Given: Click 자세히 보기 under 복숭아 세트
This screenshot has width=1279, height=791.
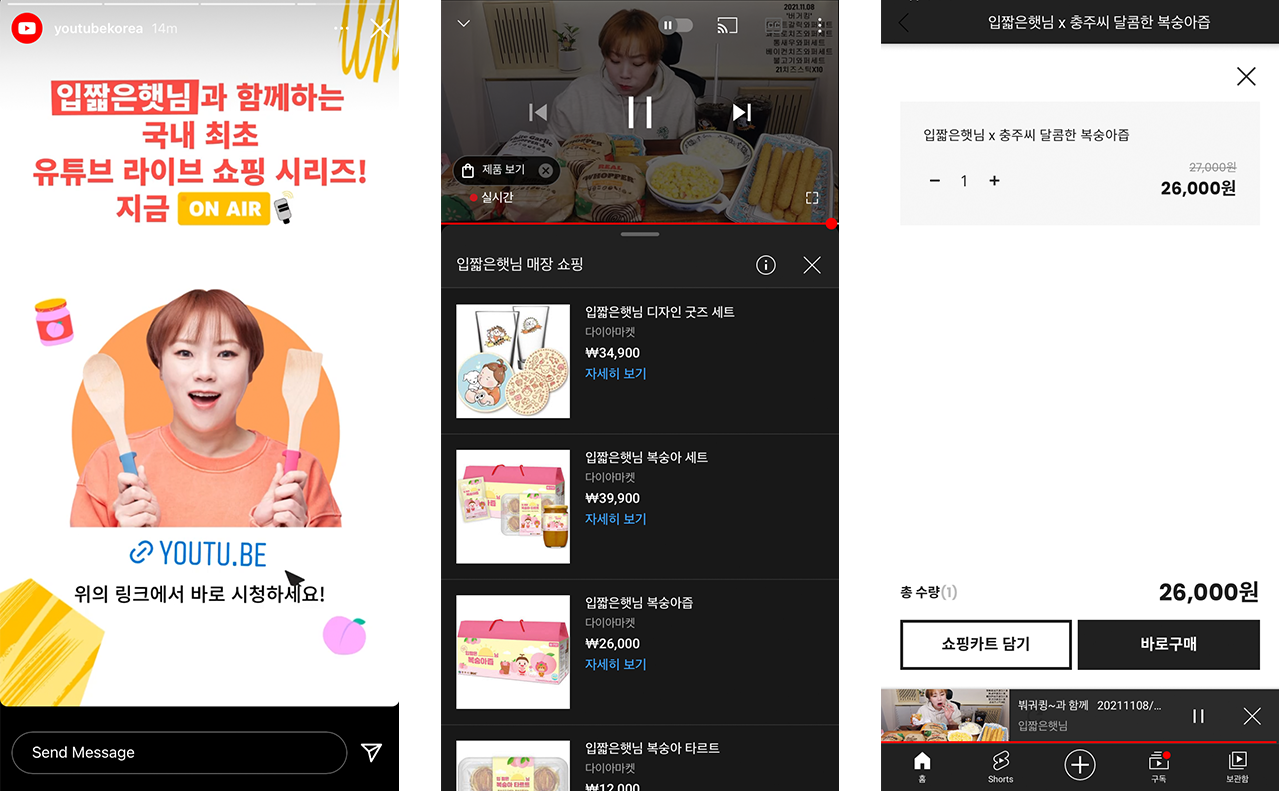Looking at the screenshot, I should 616,519.
